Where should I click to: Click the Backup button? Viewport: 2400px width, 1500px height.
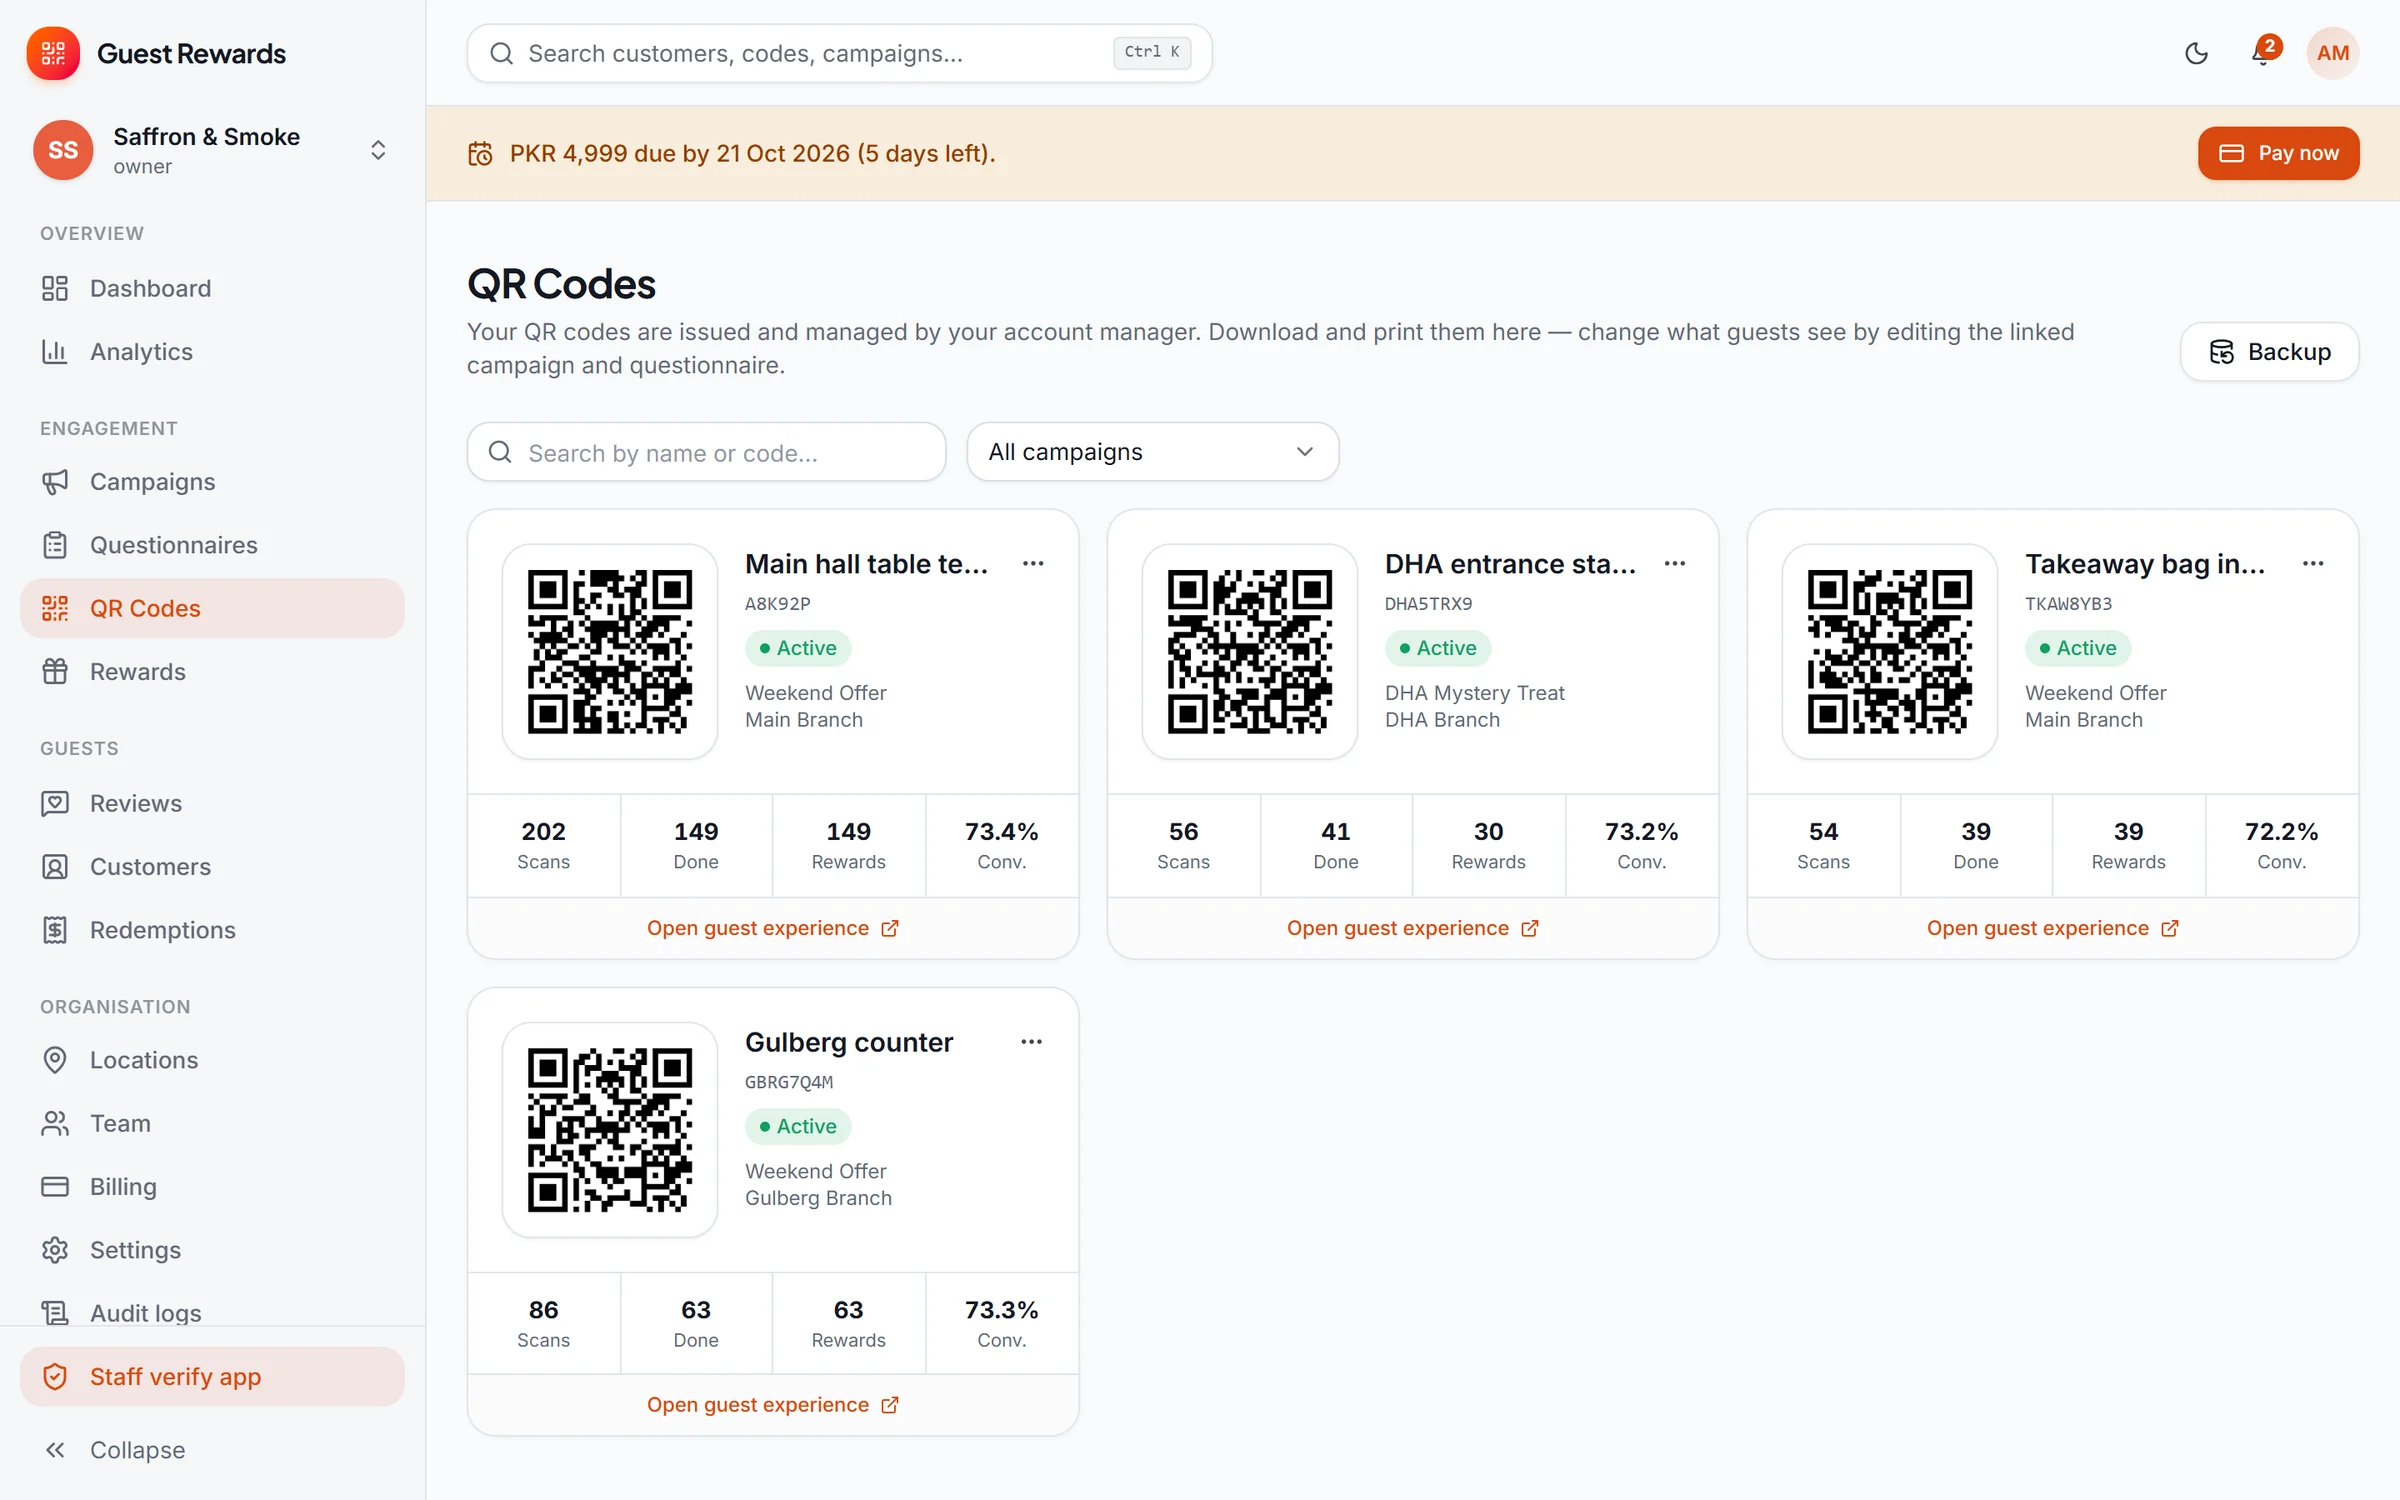[x=2269, y=352]
